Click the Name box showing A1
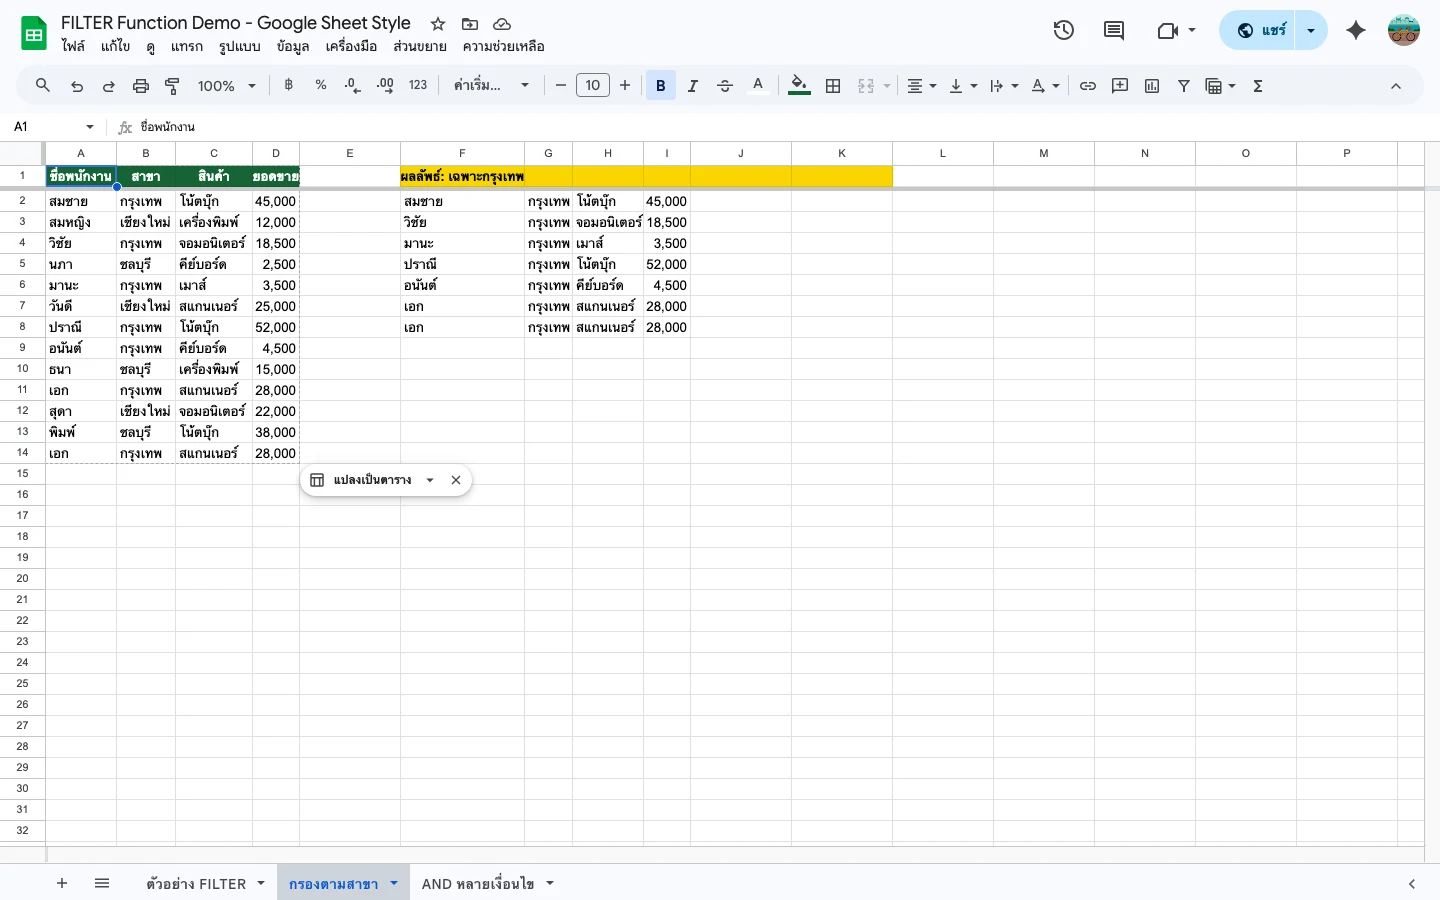 [x=52, y=127]
